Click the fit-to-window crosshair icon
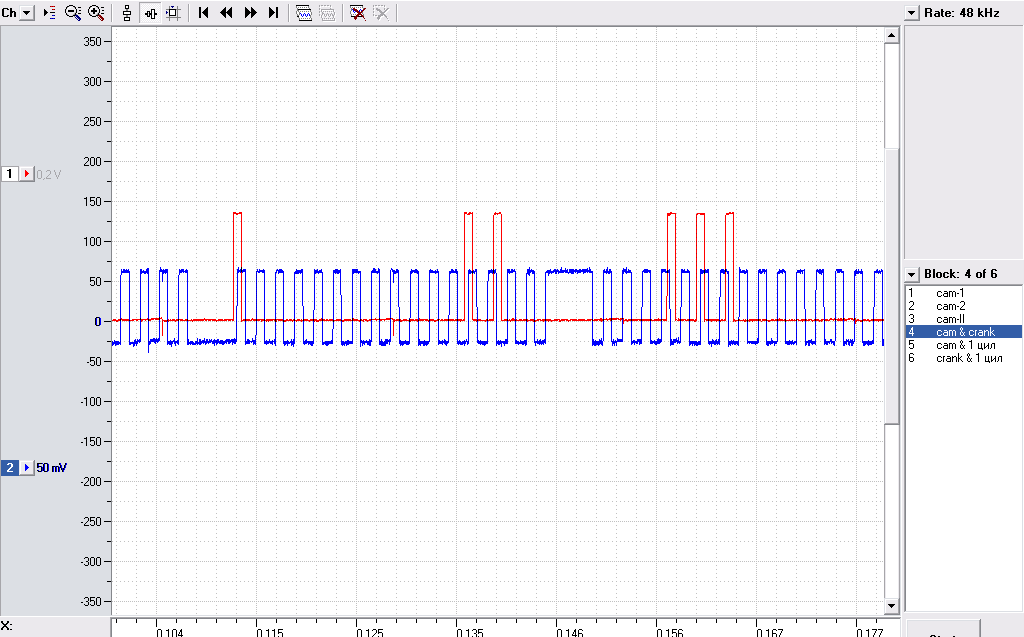Screen dimensions: 1024x637 tap(173, 13)
